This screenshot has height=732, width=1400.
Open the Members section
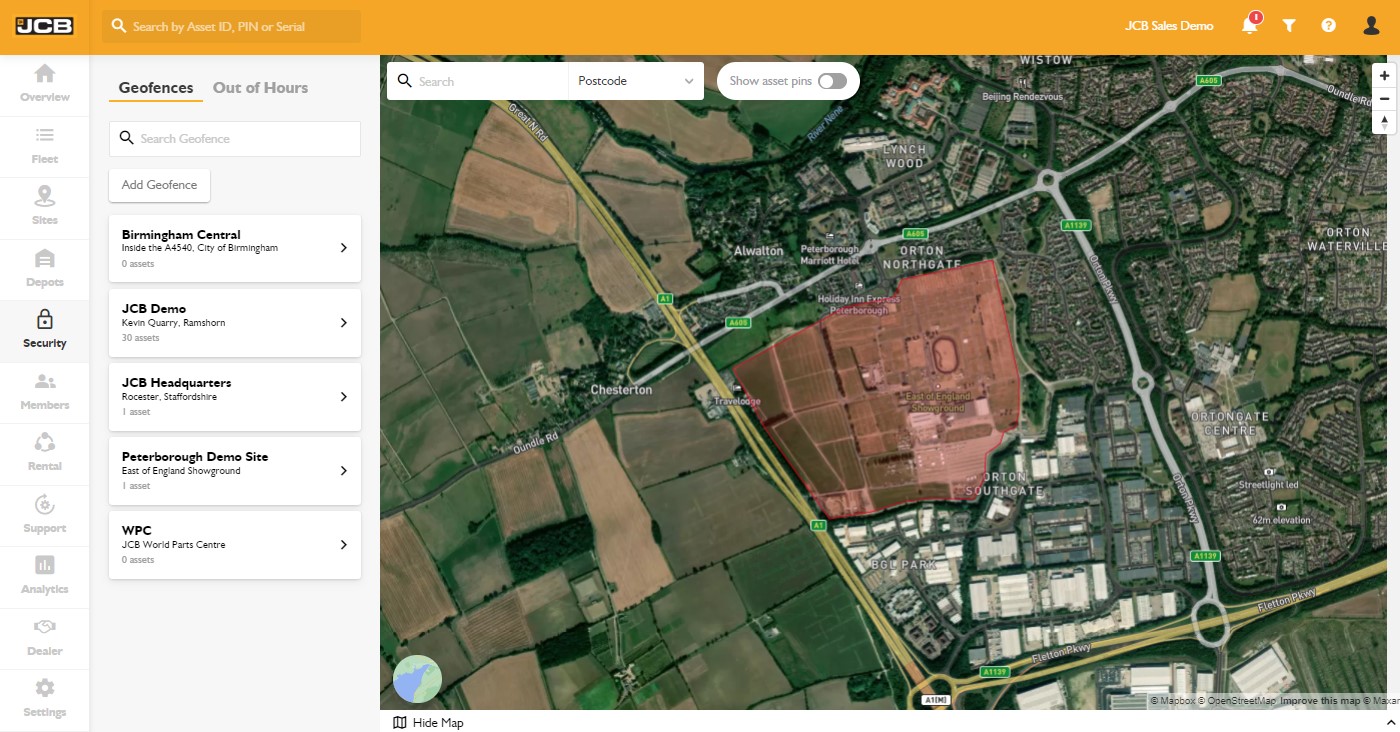point(44,392)
